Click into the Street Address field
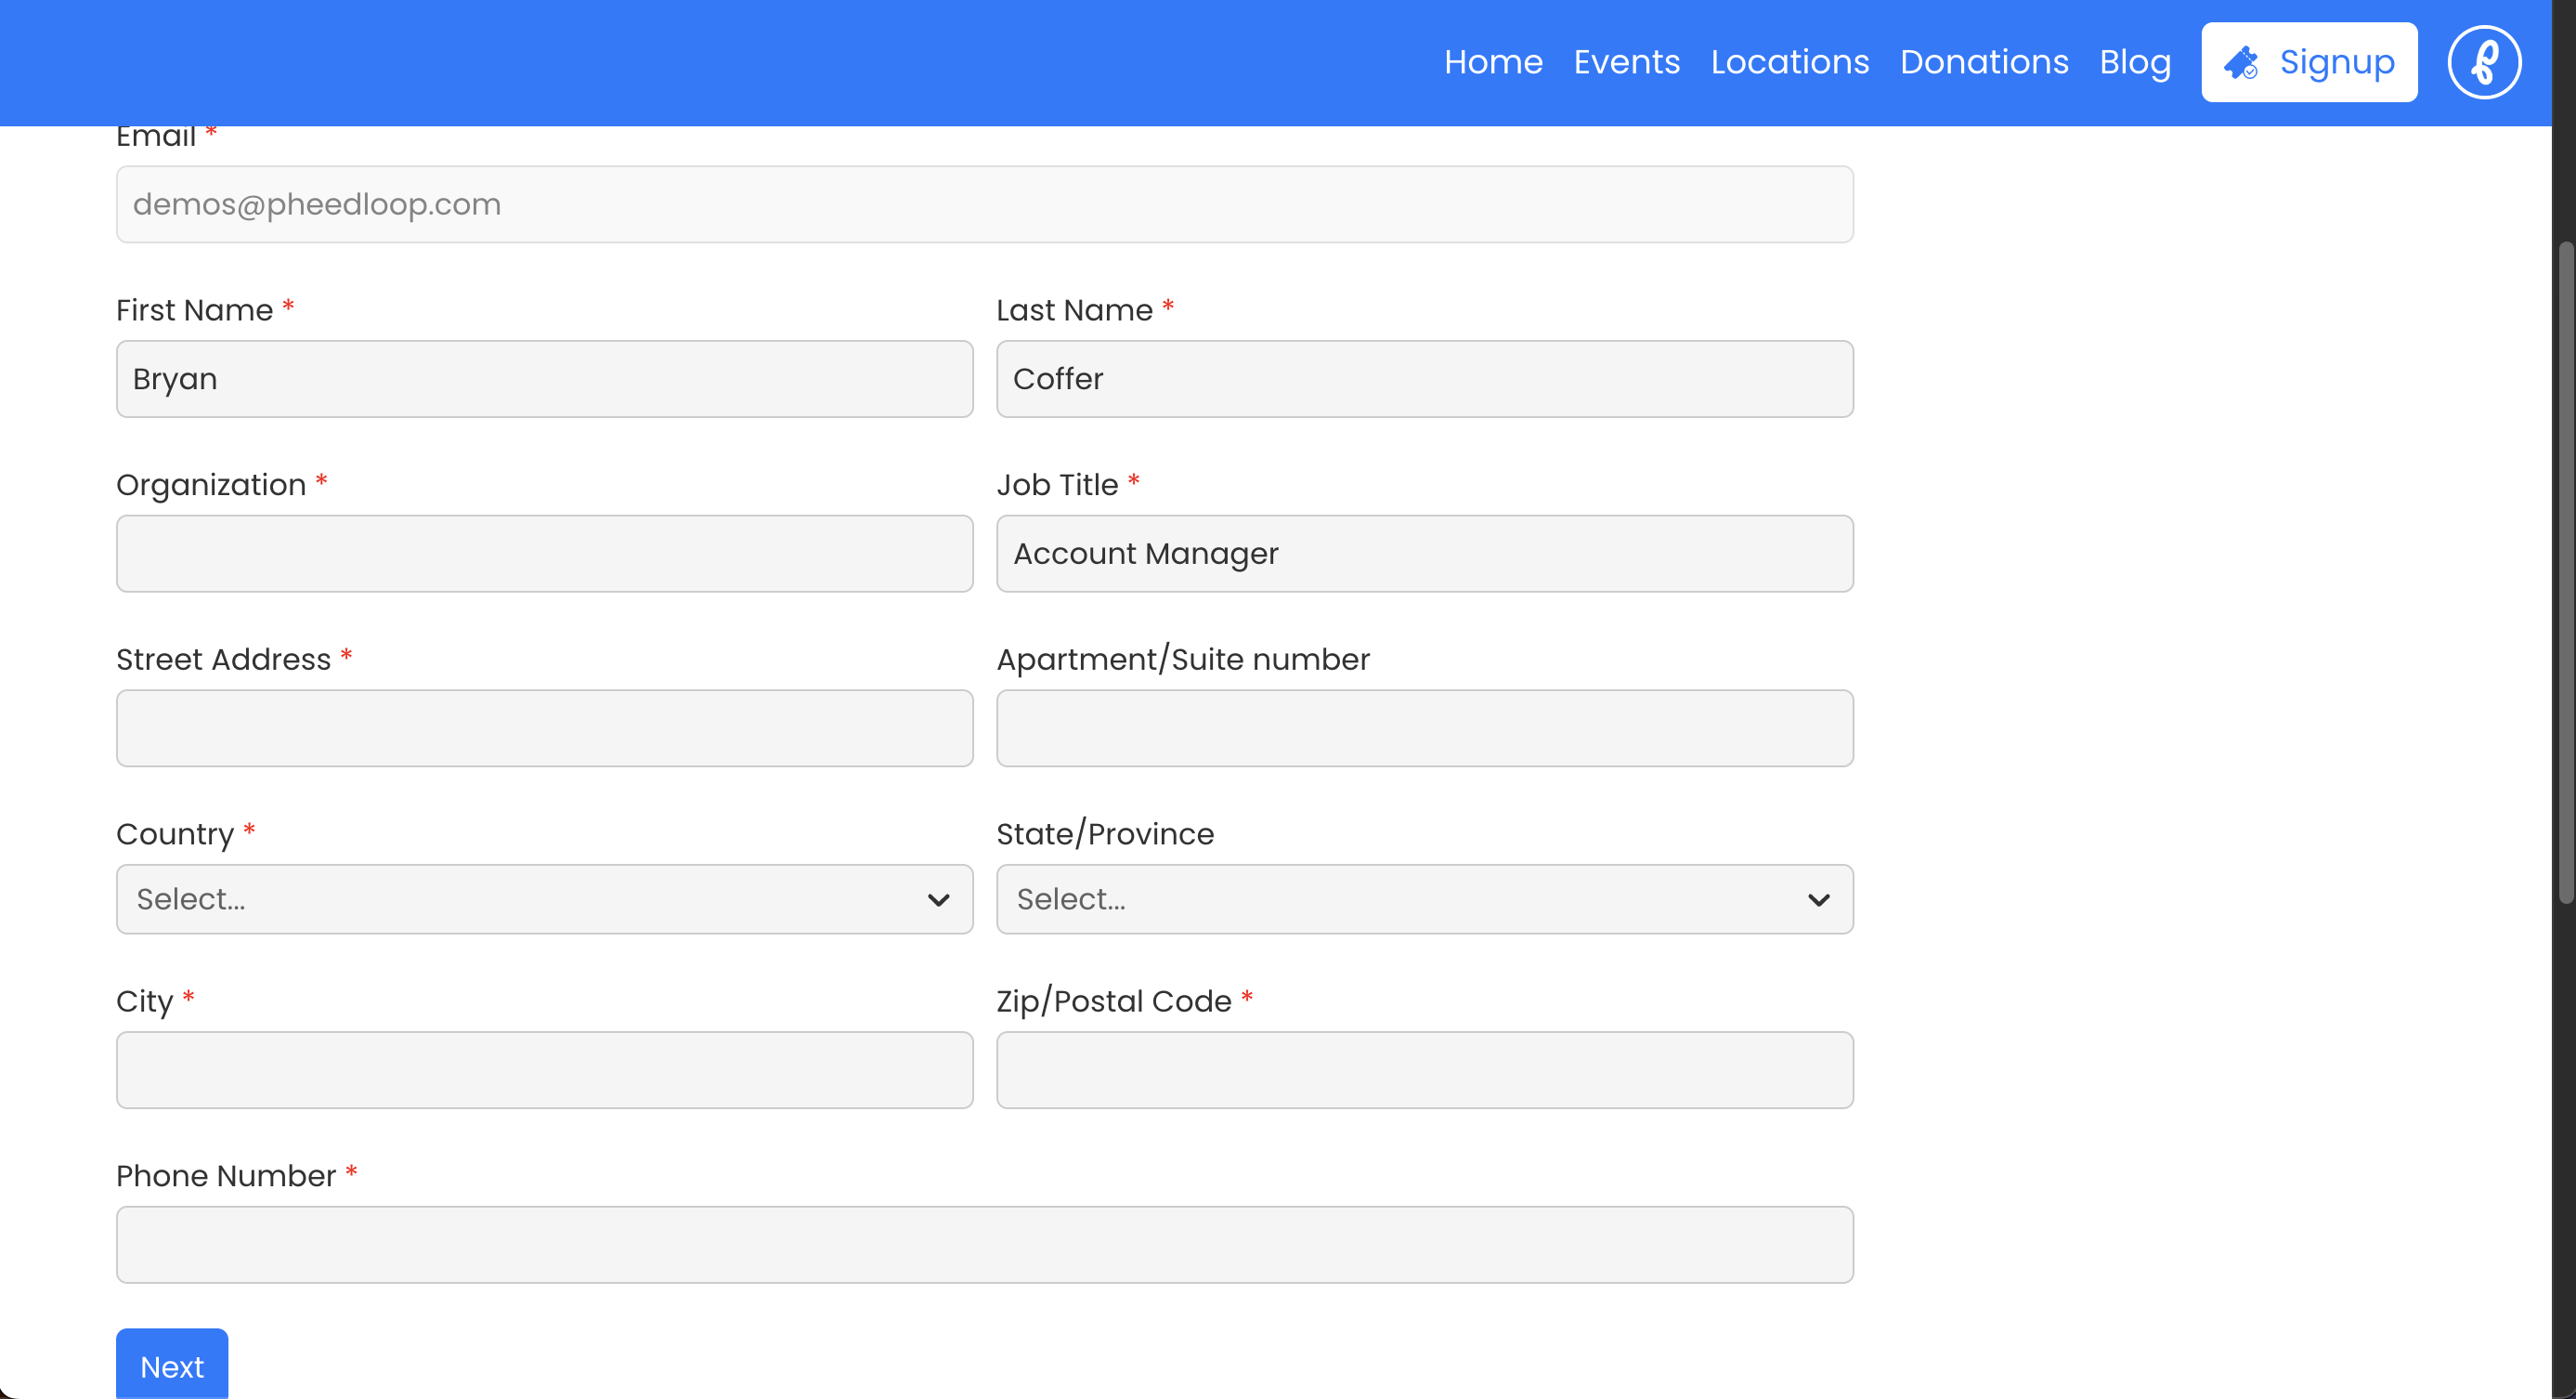The height and width of the screenshot is (1399, 2576). 544,728
